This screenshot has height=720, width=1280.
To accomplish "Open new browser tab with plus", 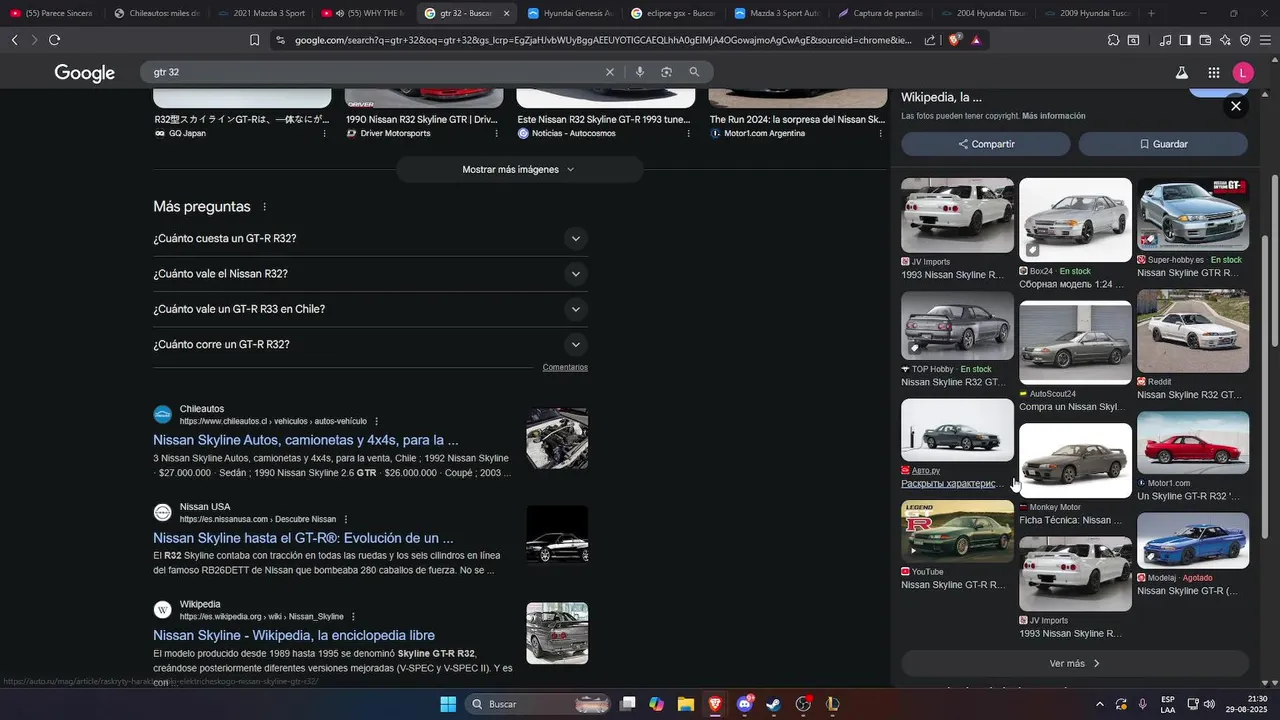I will (x=1151, y=13).
